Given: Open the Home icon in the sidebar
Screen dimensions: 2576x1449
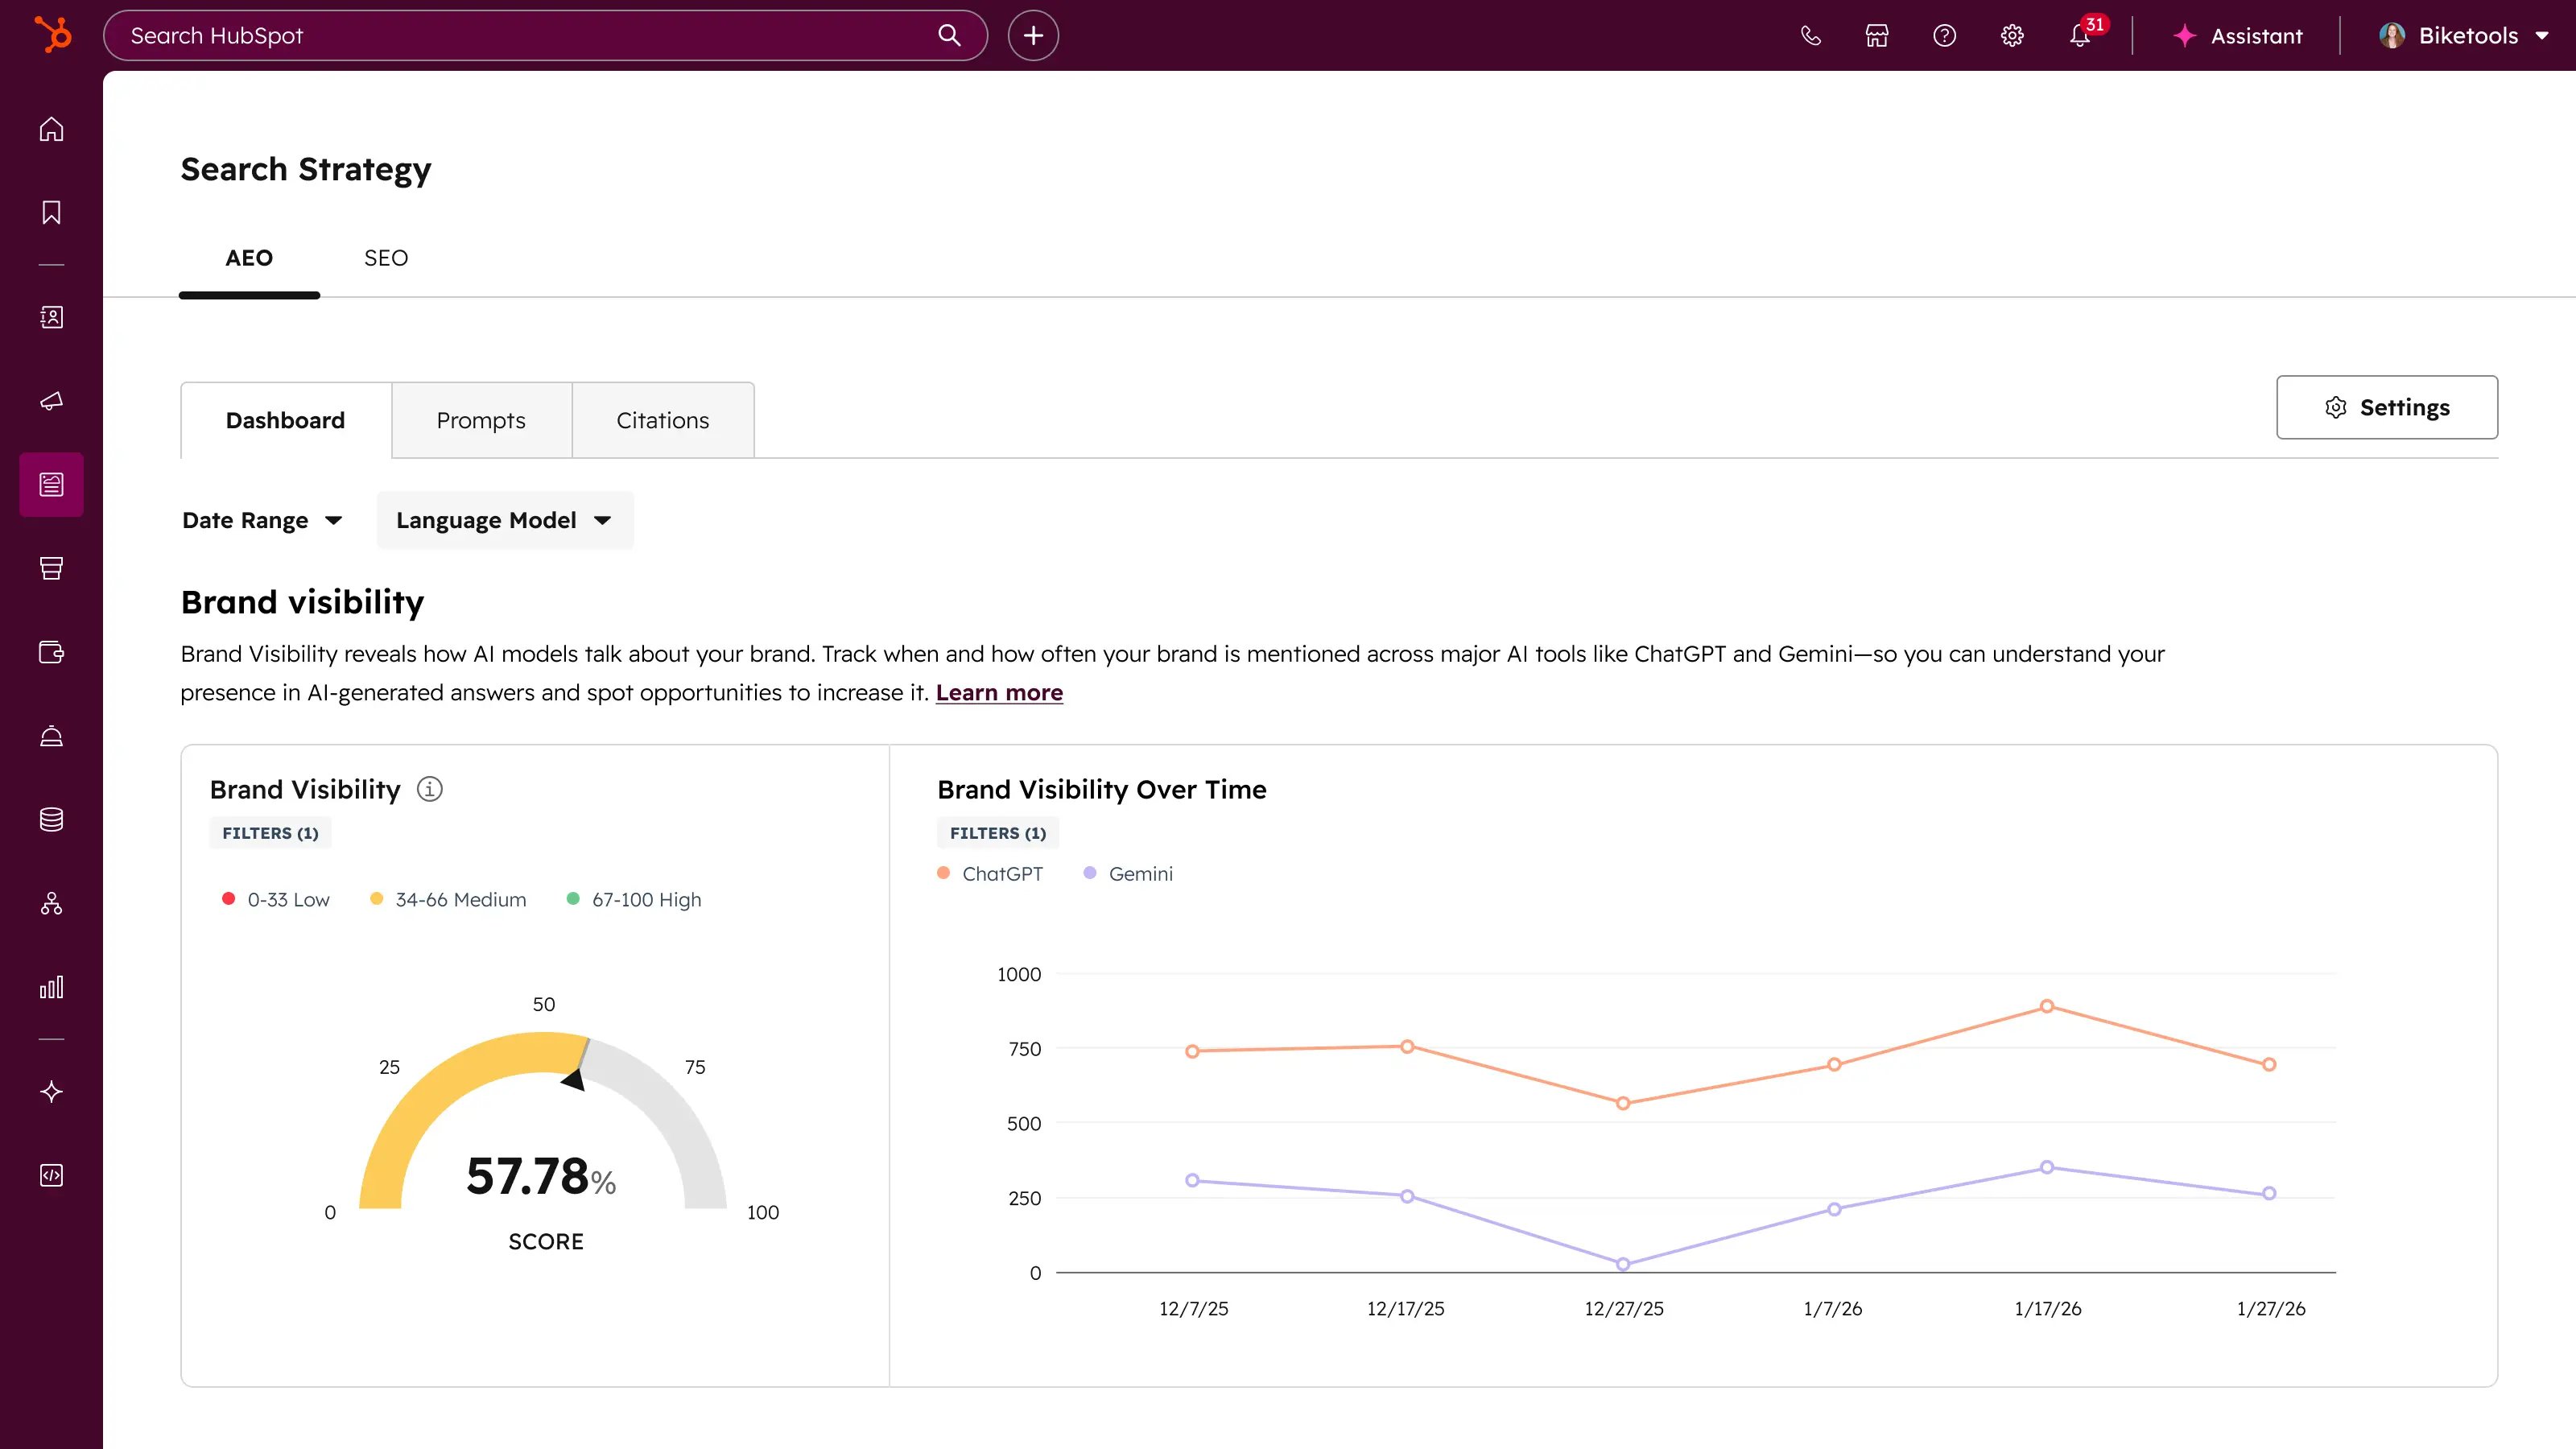Looking at the screenshot, I should [x=51, y=129].
